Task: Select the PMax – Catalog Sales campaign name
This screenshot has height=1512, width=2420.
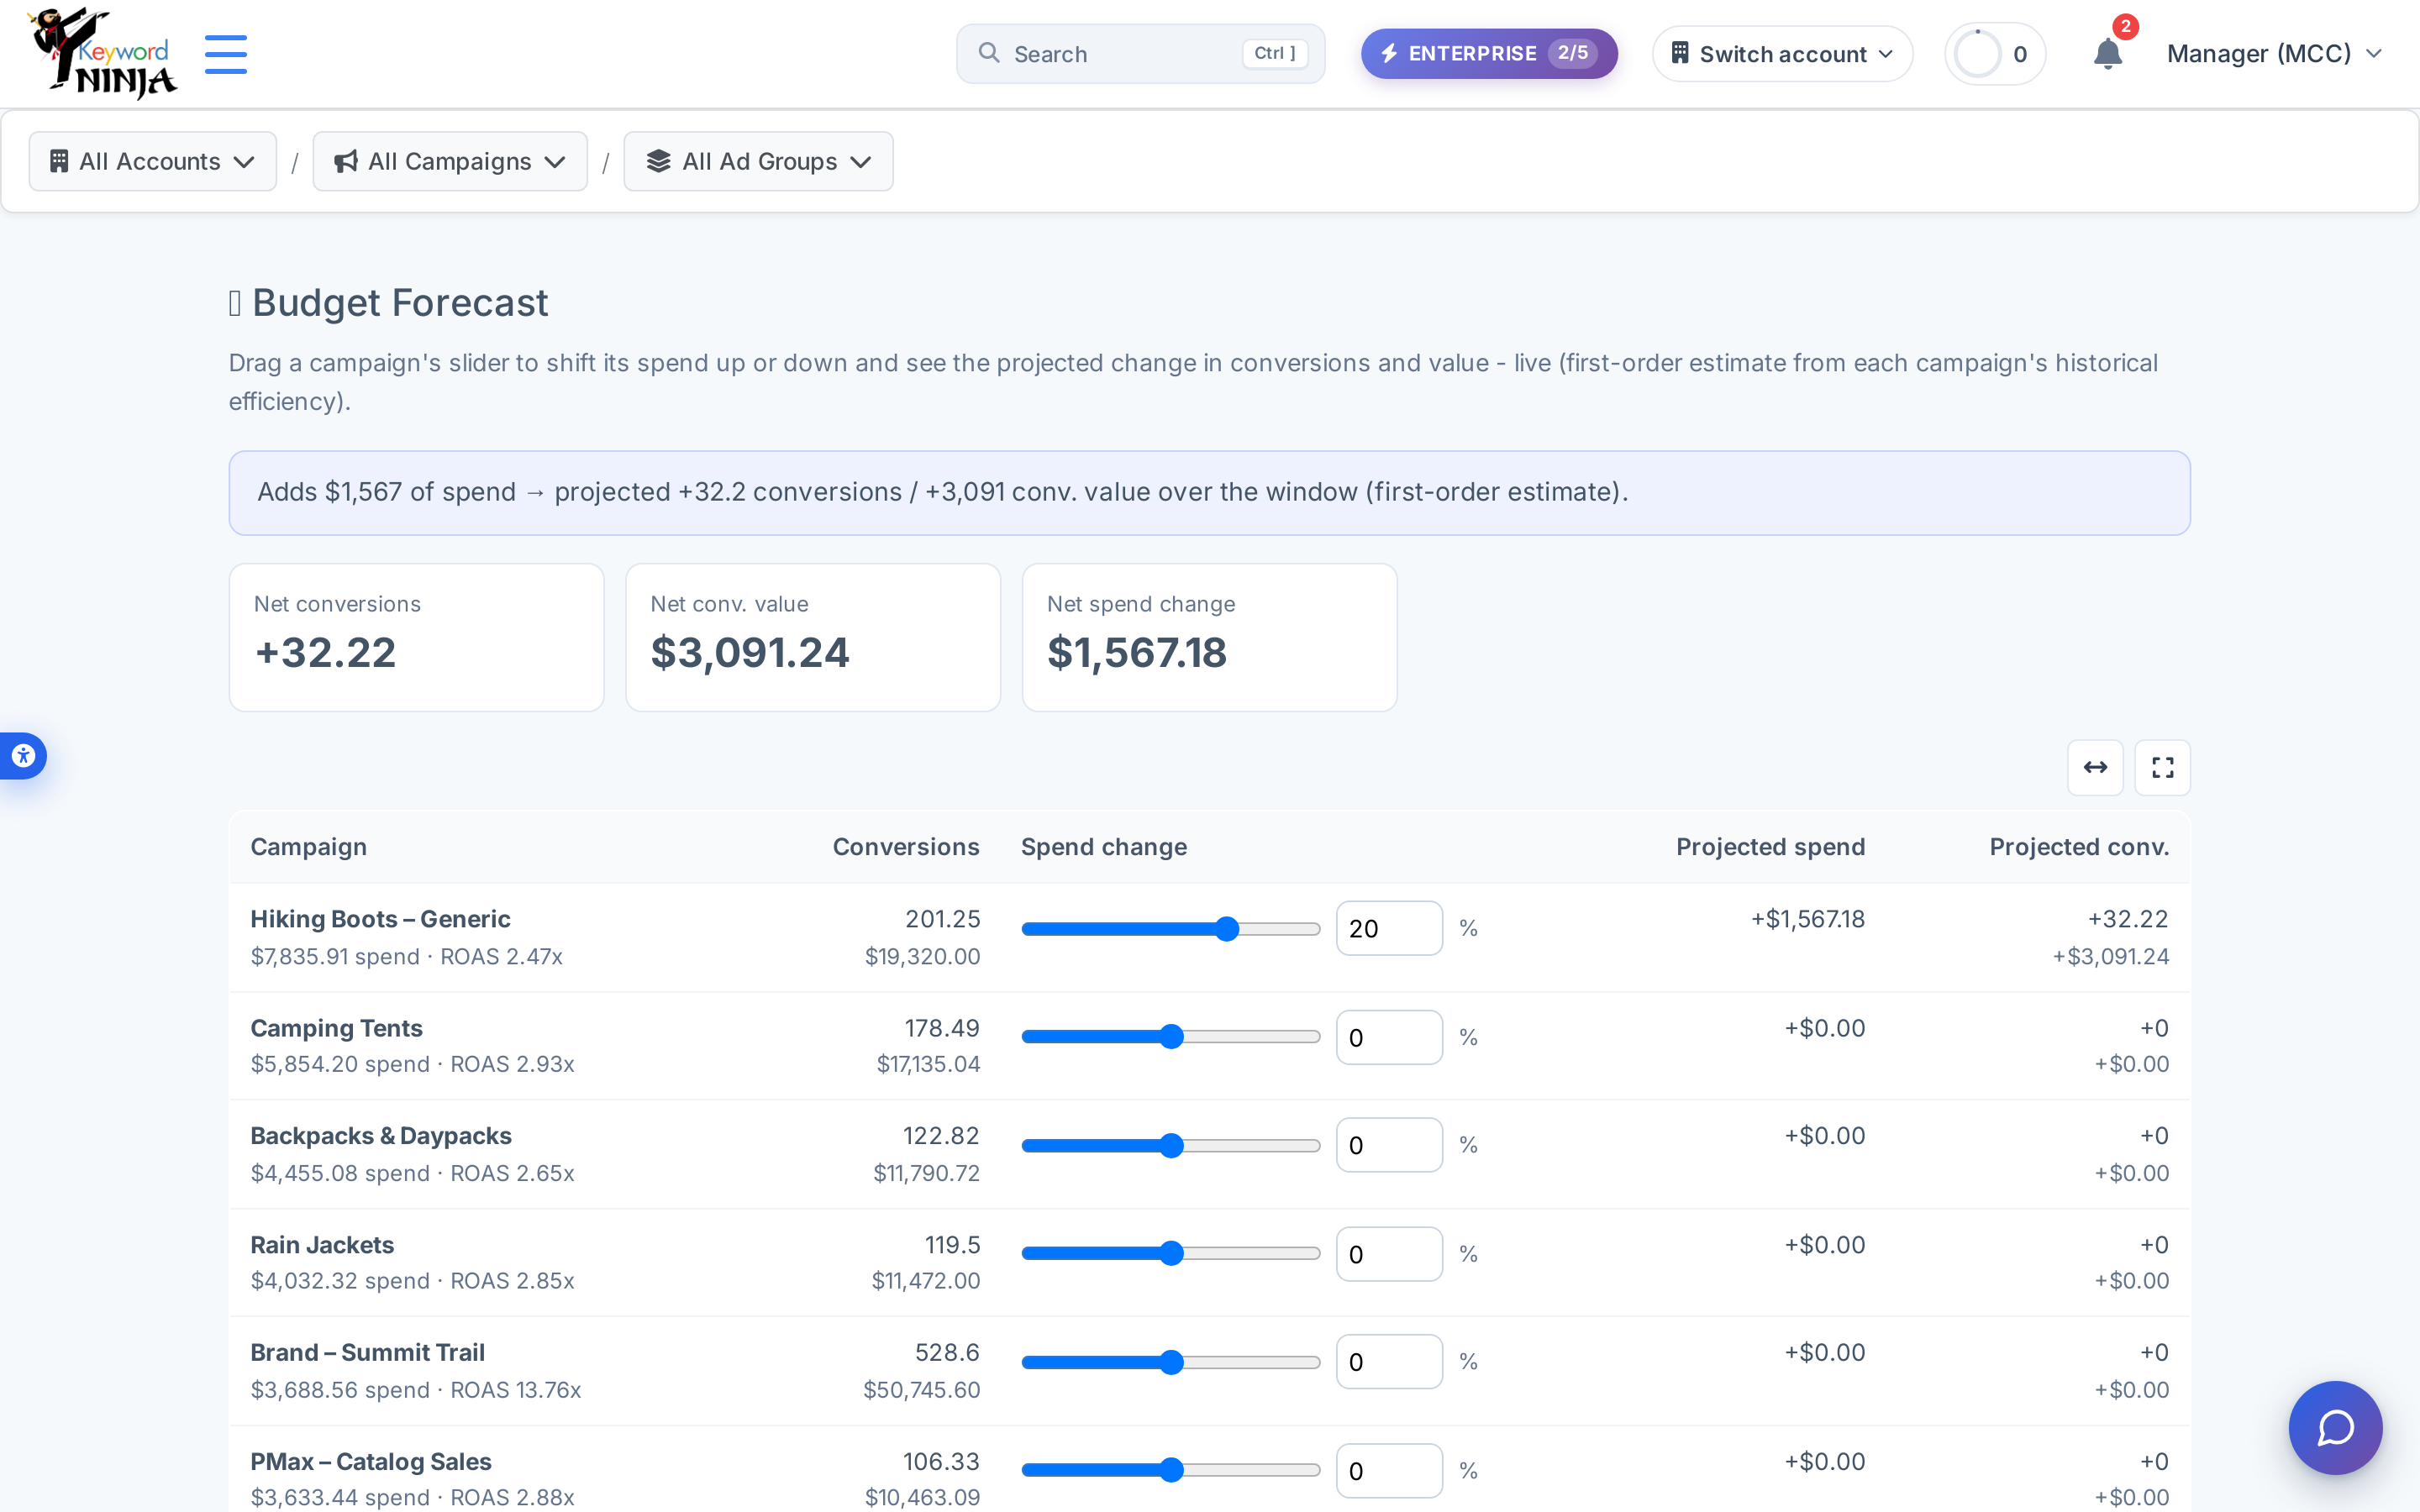Action: pos(371,1462)
